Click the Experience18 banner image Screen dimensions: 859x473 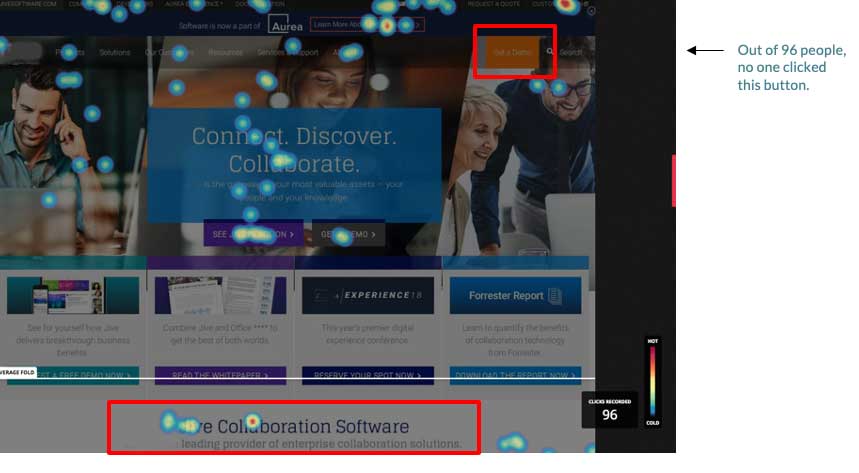coord(368,295)
